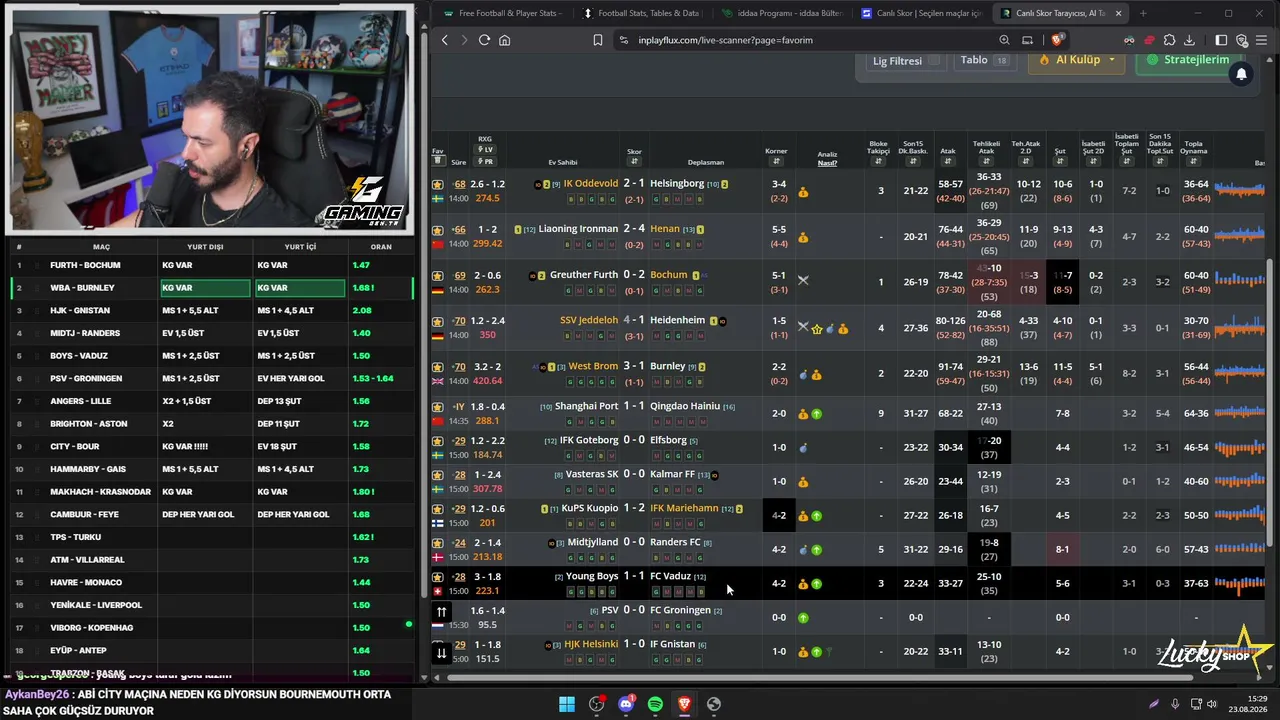Screen dimensions: 1280x720
Task: Sort table by the Korner column arrows
Action: [776, 161]
